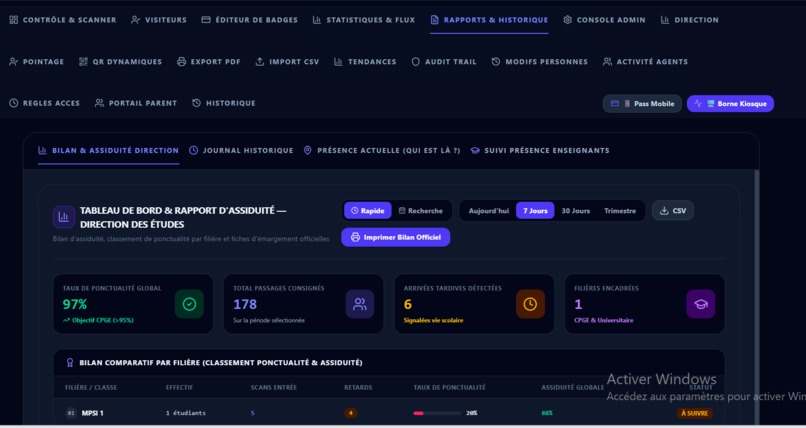Set period to 7 Jours
This screenshot has height=428, width=806.
click(x=535, y=211)
